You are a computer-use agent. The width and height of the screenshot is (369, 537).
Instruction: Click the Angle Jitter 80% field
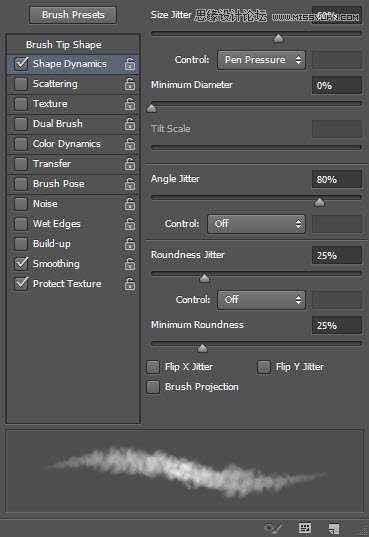pos(337,179)
